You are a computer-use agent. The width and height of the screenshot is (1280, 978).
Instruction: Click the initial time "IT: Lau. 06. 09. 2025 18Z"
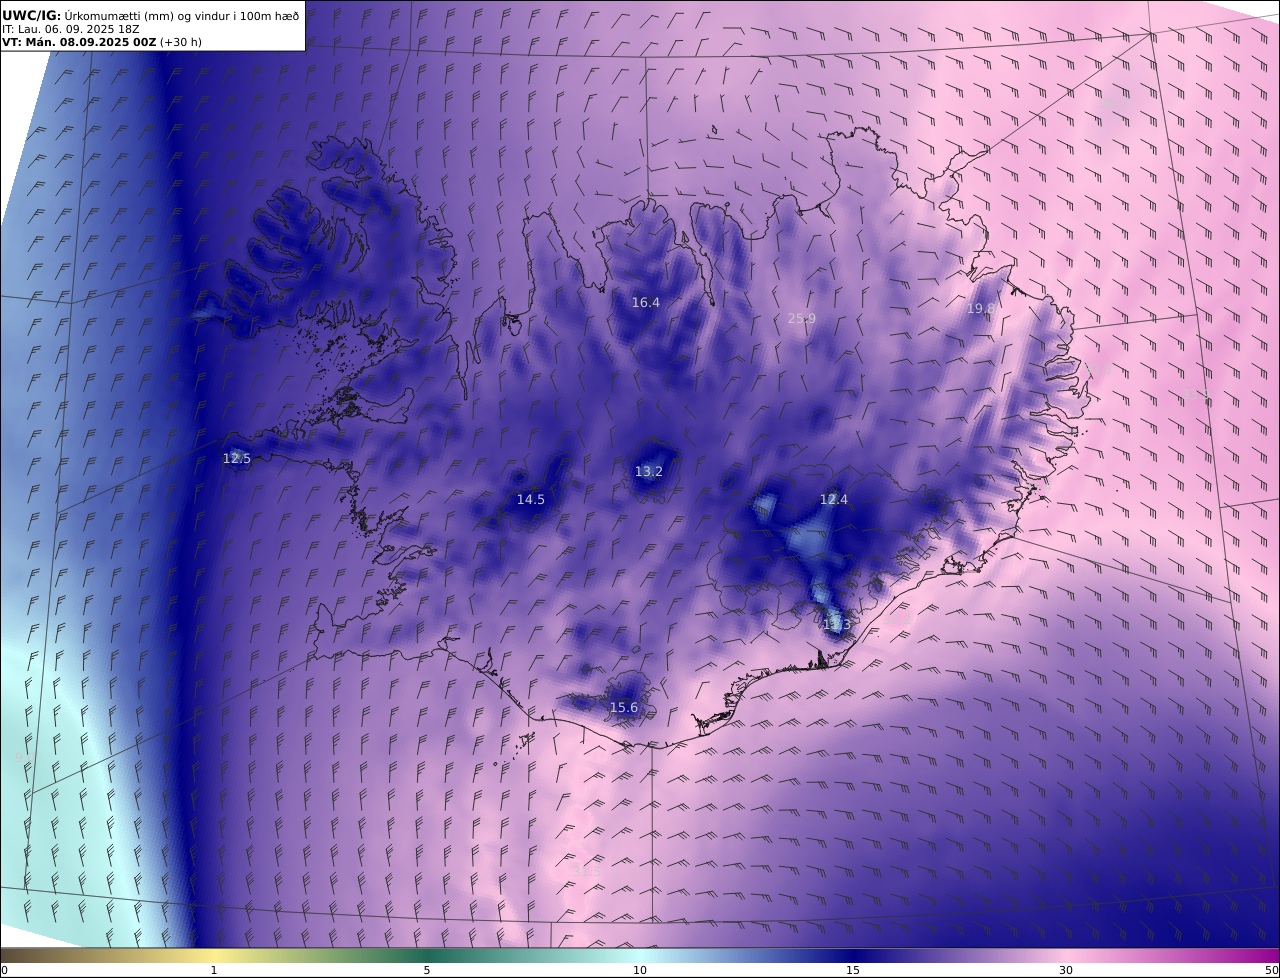click(x=70, y=29)
